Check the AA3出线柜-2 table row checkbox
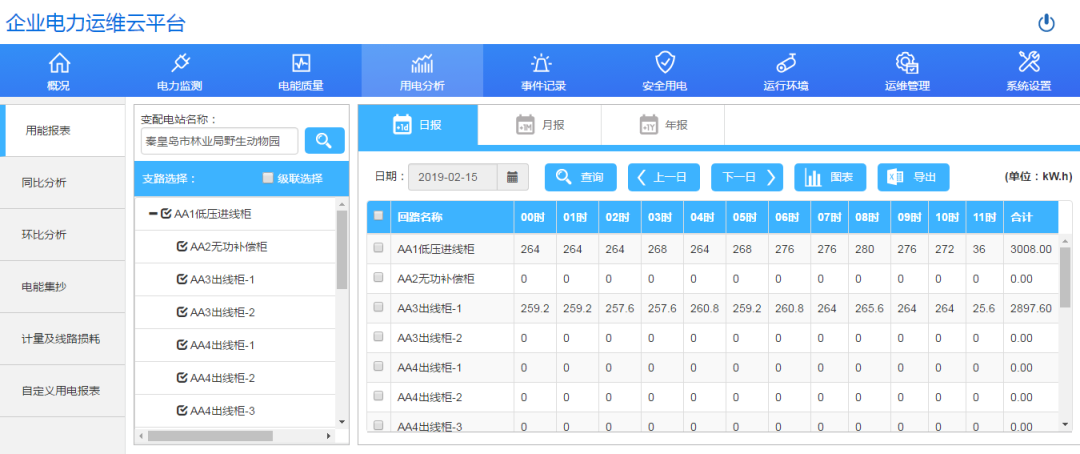The image size is (1080, 454). pos(378,337)
